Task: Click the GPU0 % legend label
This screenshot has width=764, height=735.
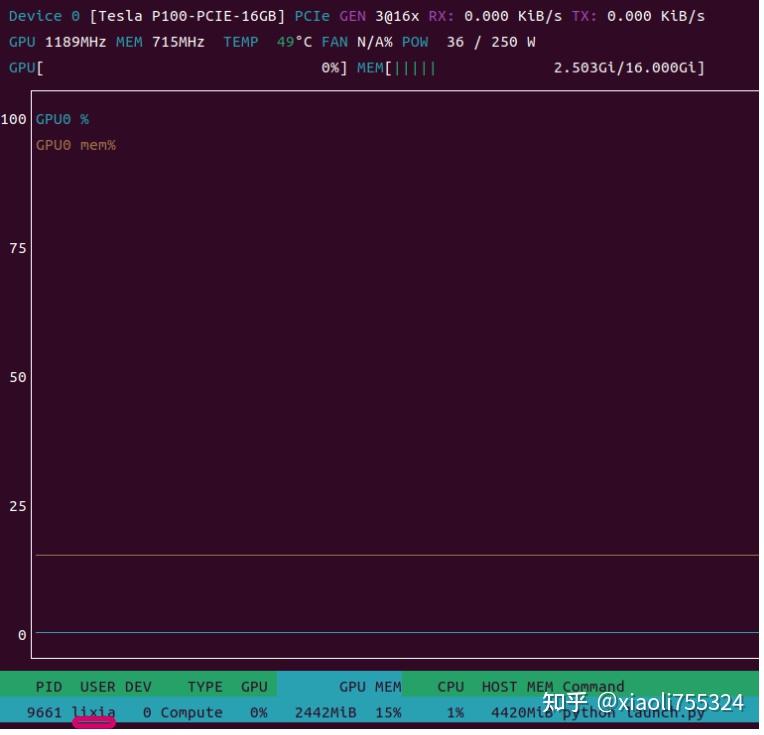Action: pos(62,119)
